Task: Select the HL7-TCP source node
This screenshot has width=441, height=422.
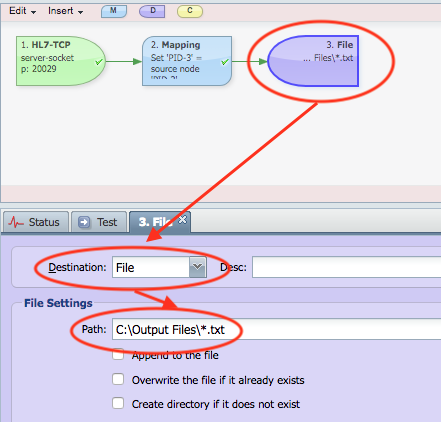Action: (61, 61)
